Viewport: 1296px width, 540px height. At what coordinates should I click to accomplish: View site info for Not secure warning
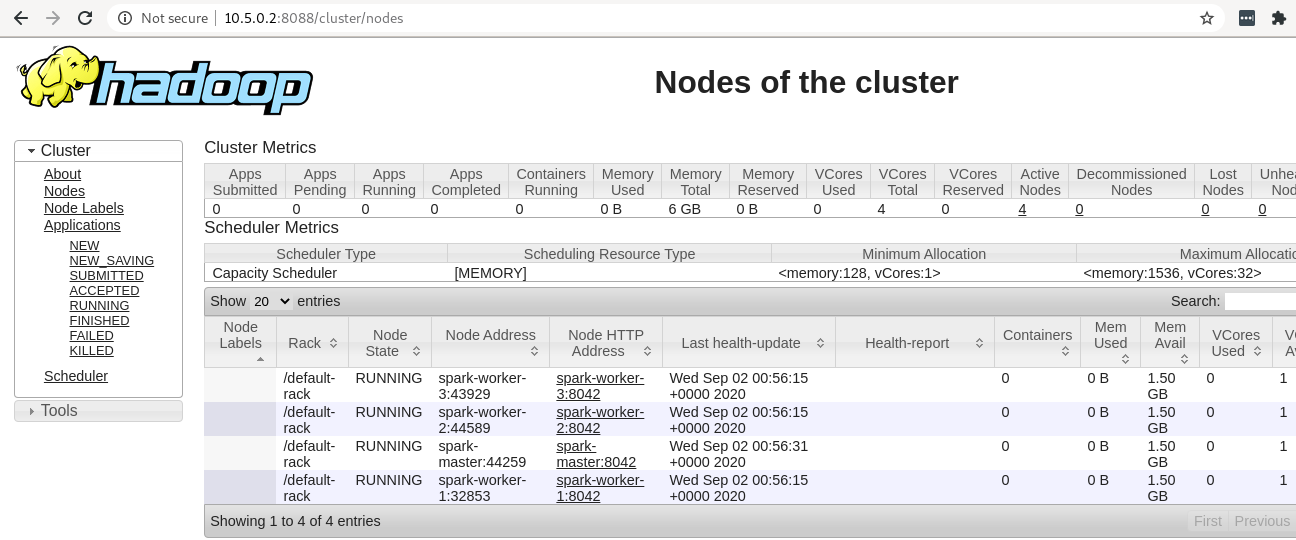click(163, 18)
